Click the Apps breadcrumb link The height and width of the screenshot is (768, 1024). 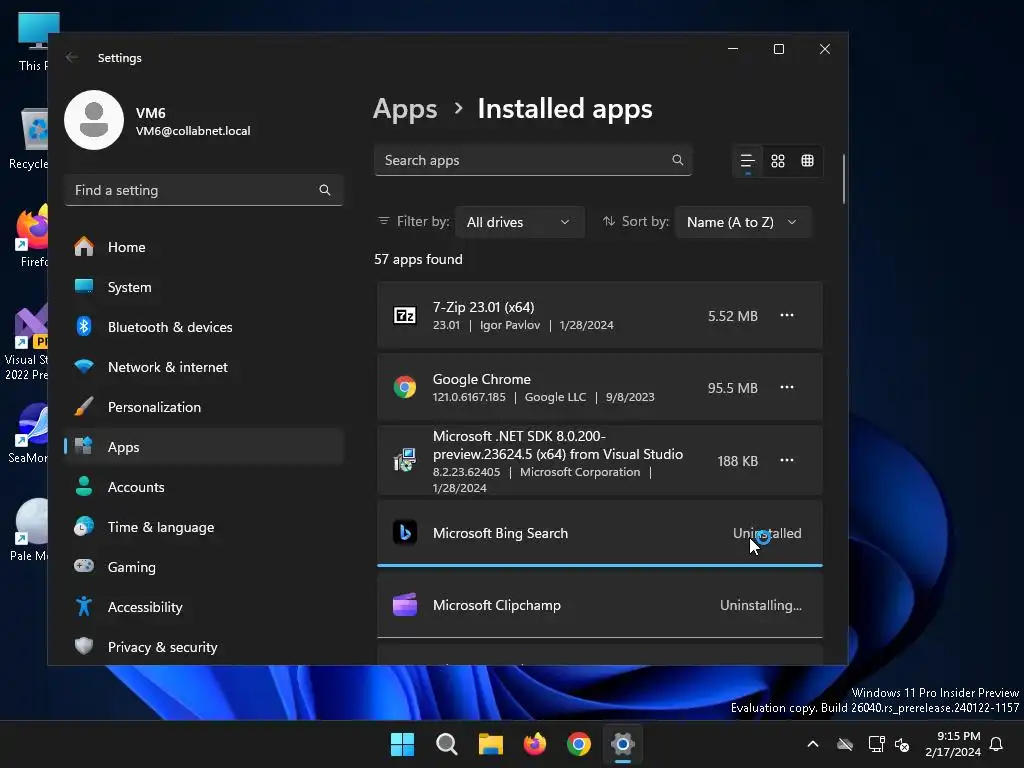click(x=405, y=109)
